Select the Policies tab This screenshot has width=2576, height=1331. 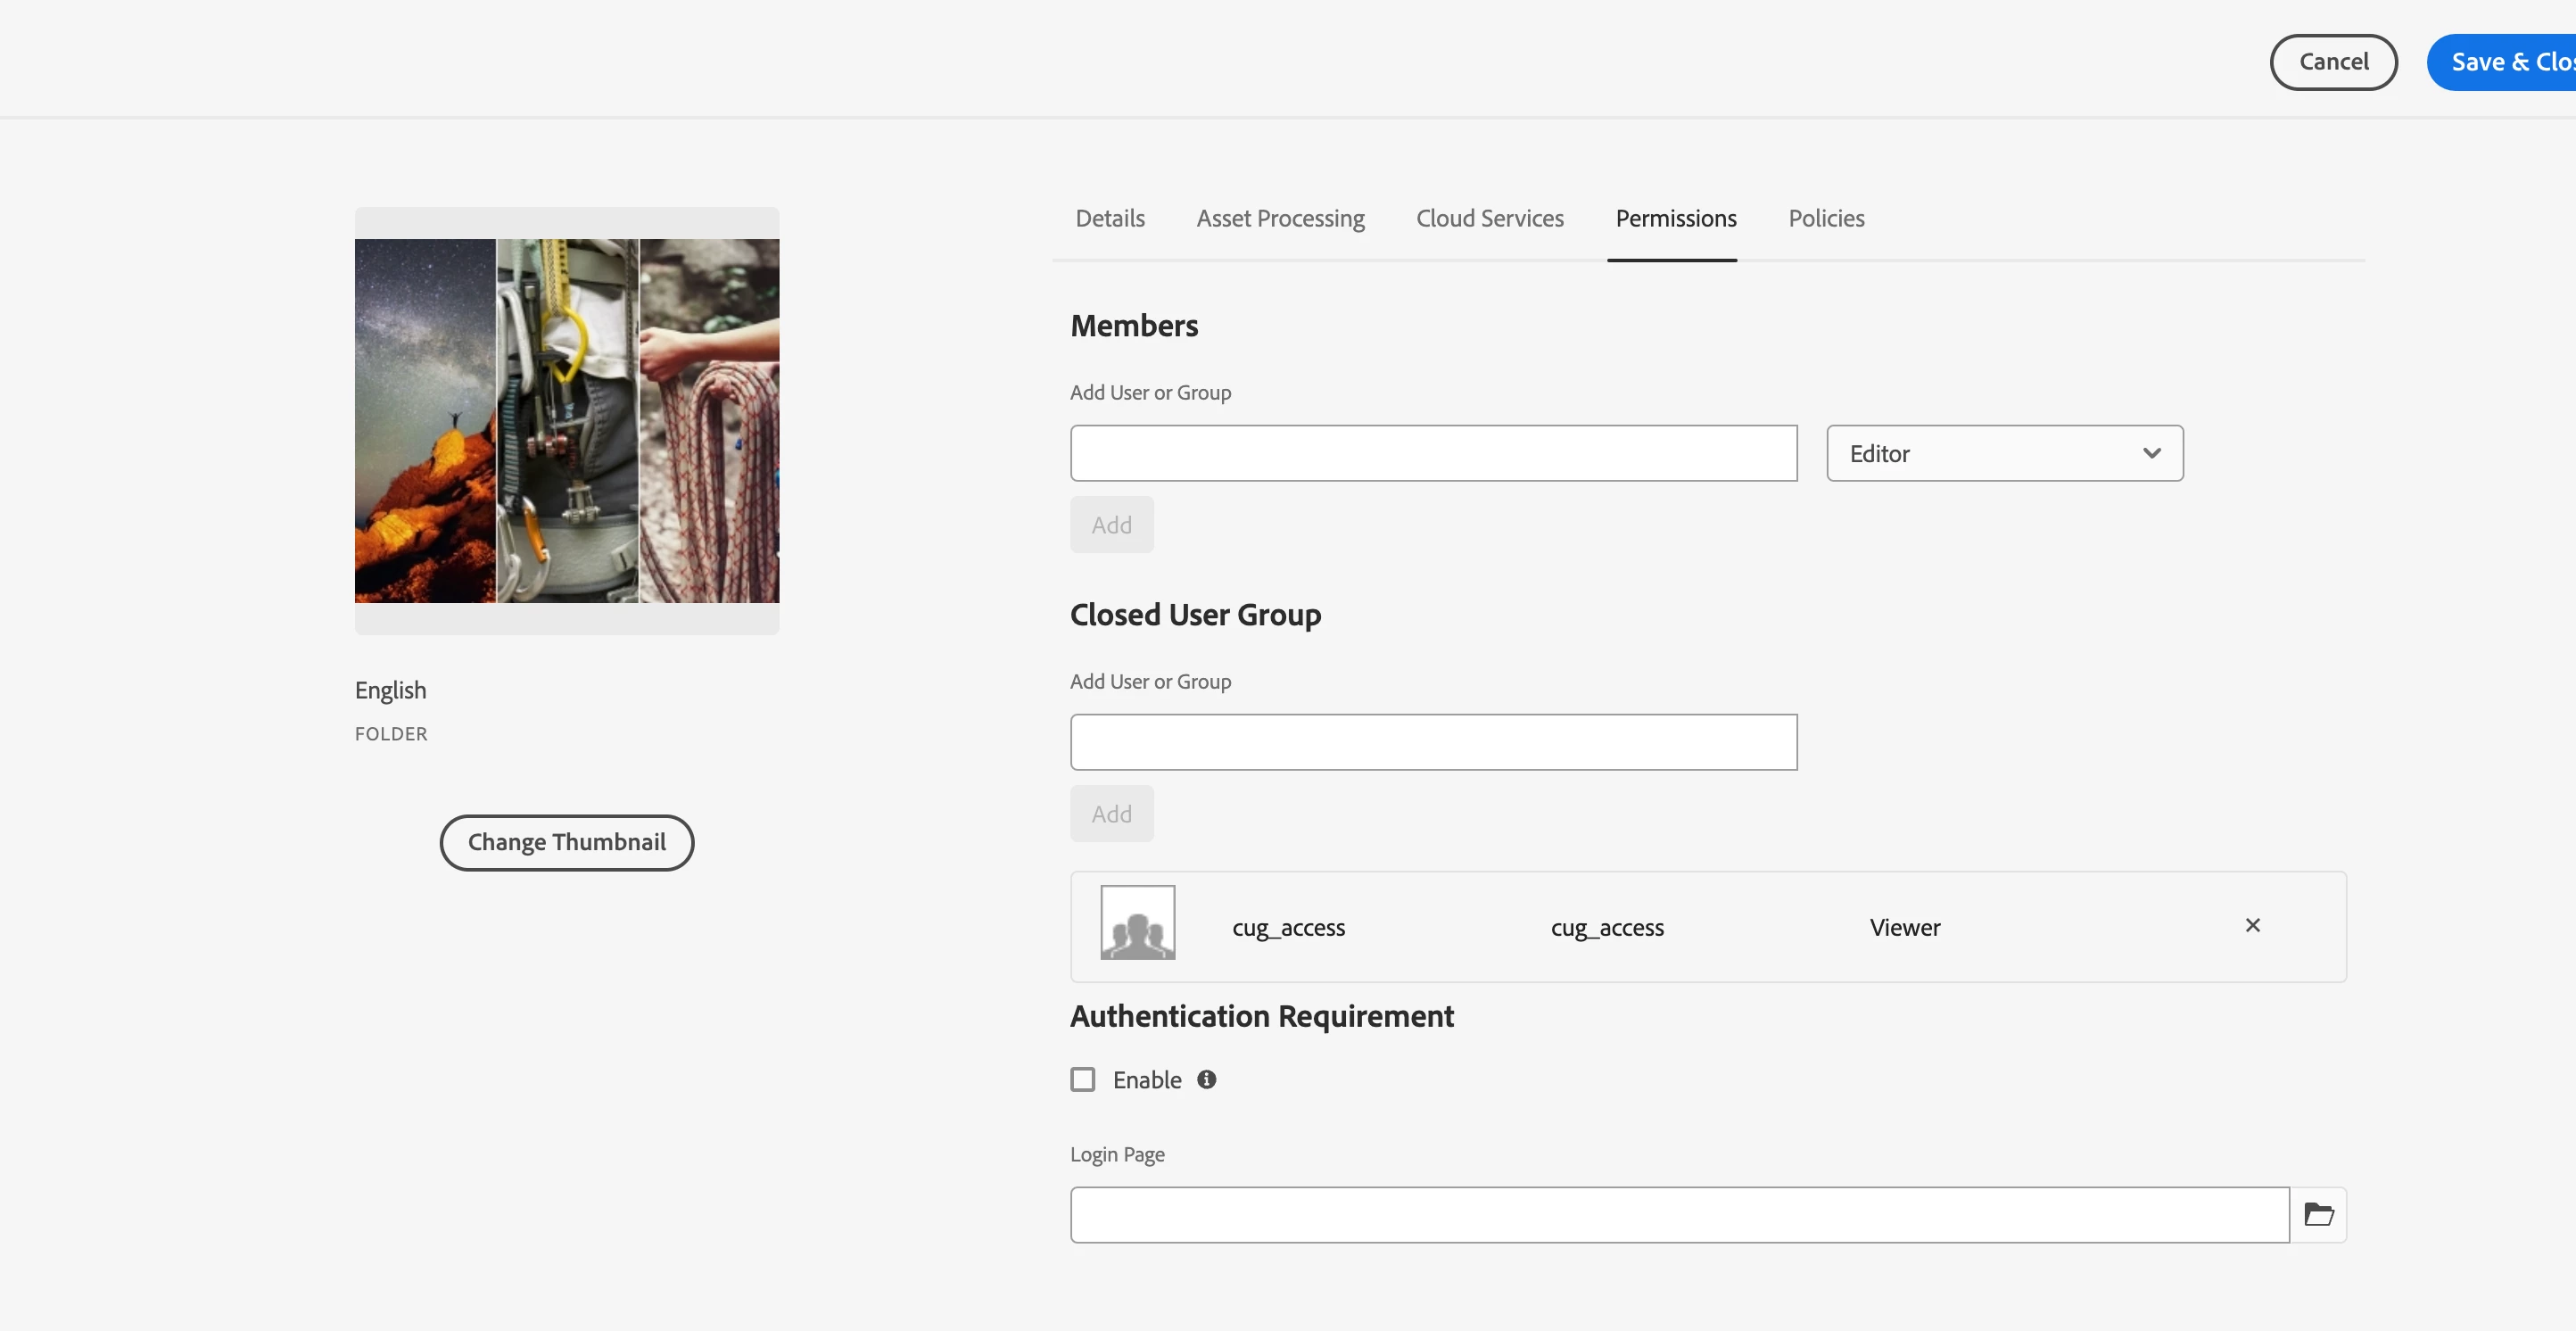(1825, 218)
